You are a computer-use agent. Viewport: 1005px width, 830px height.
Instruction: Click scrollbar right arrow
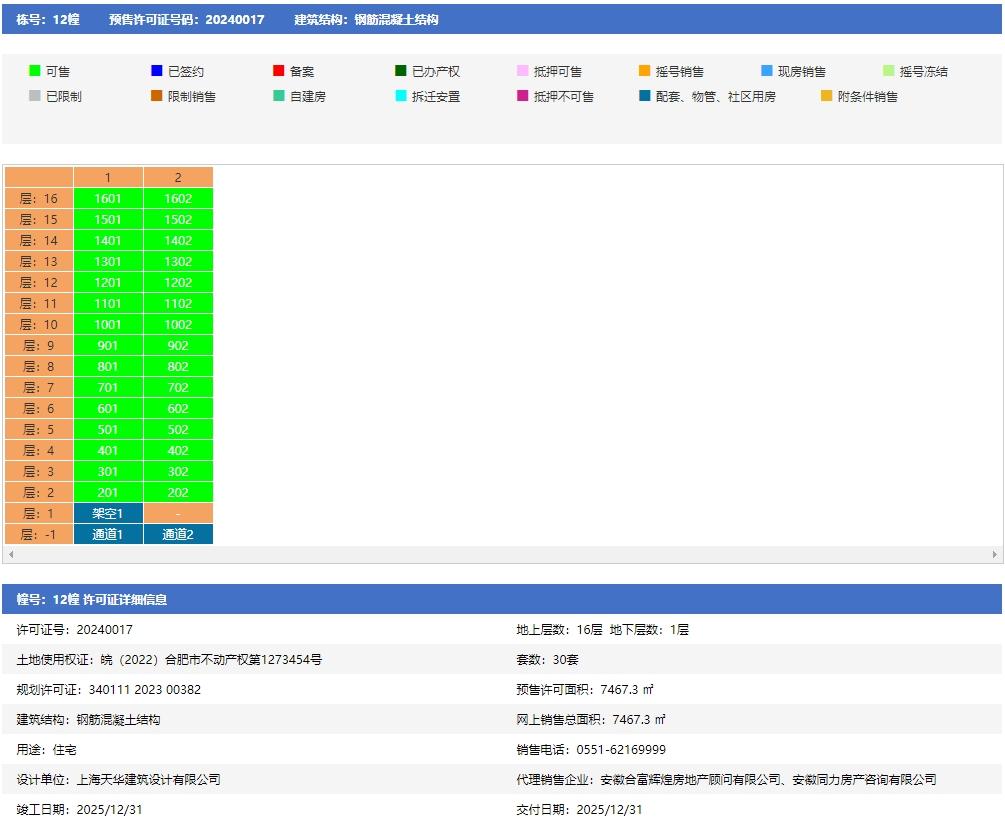(x=995, y=554)
